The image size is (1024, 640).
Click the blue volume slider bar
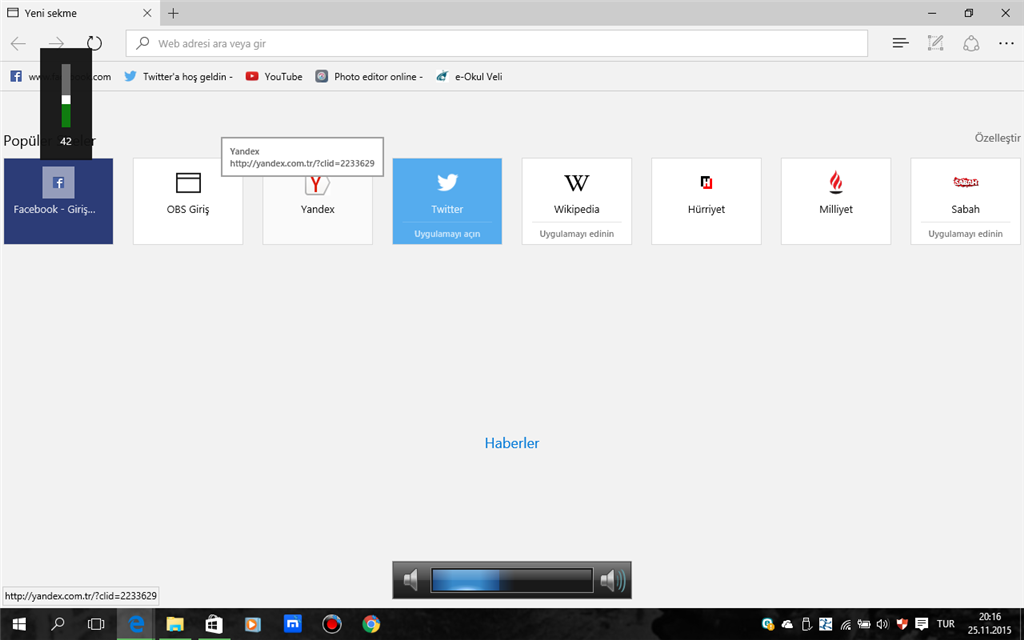point(511,580)
